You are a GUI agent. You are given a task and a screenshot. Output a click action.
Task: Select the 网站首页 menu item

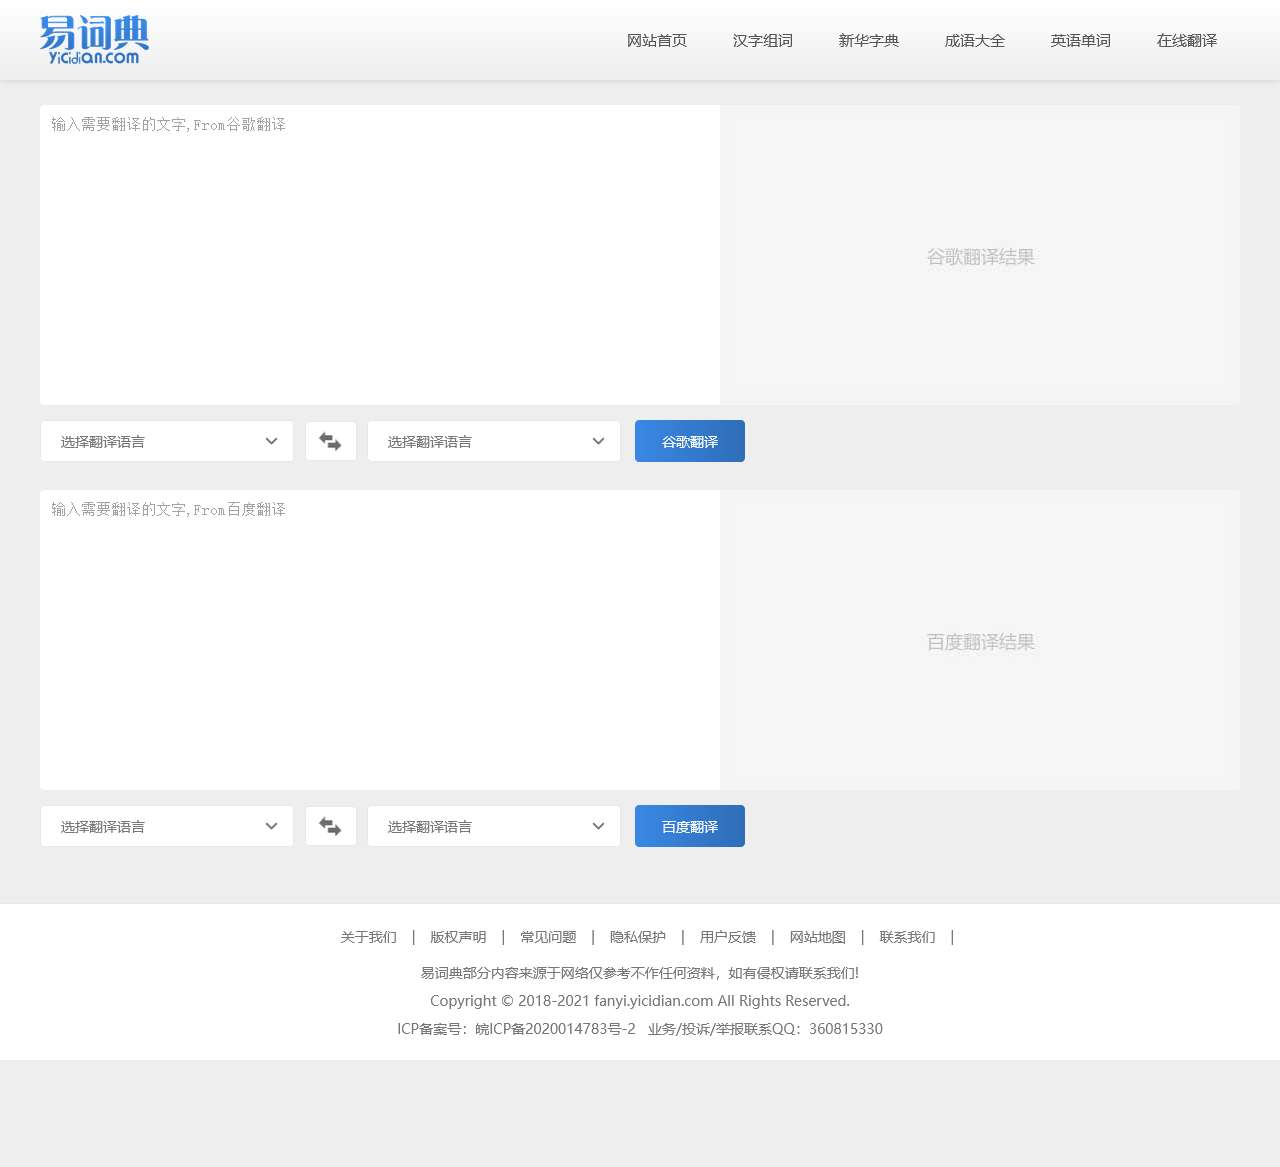656,41
